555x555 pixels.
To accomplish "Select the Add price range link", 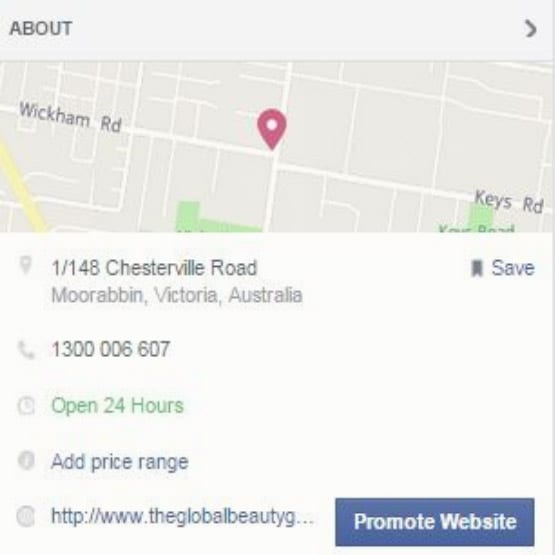I will click(x=120, y=462).
